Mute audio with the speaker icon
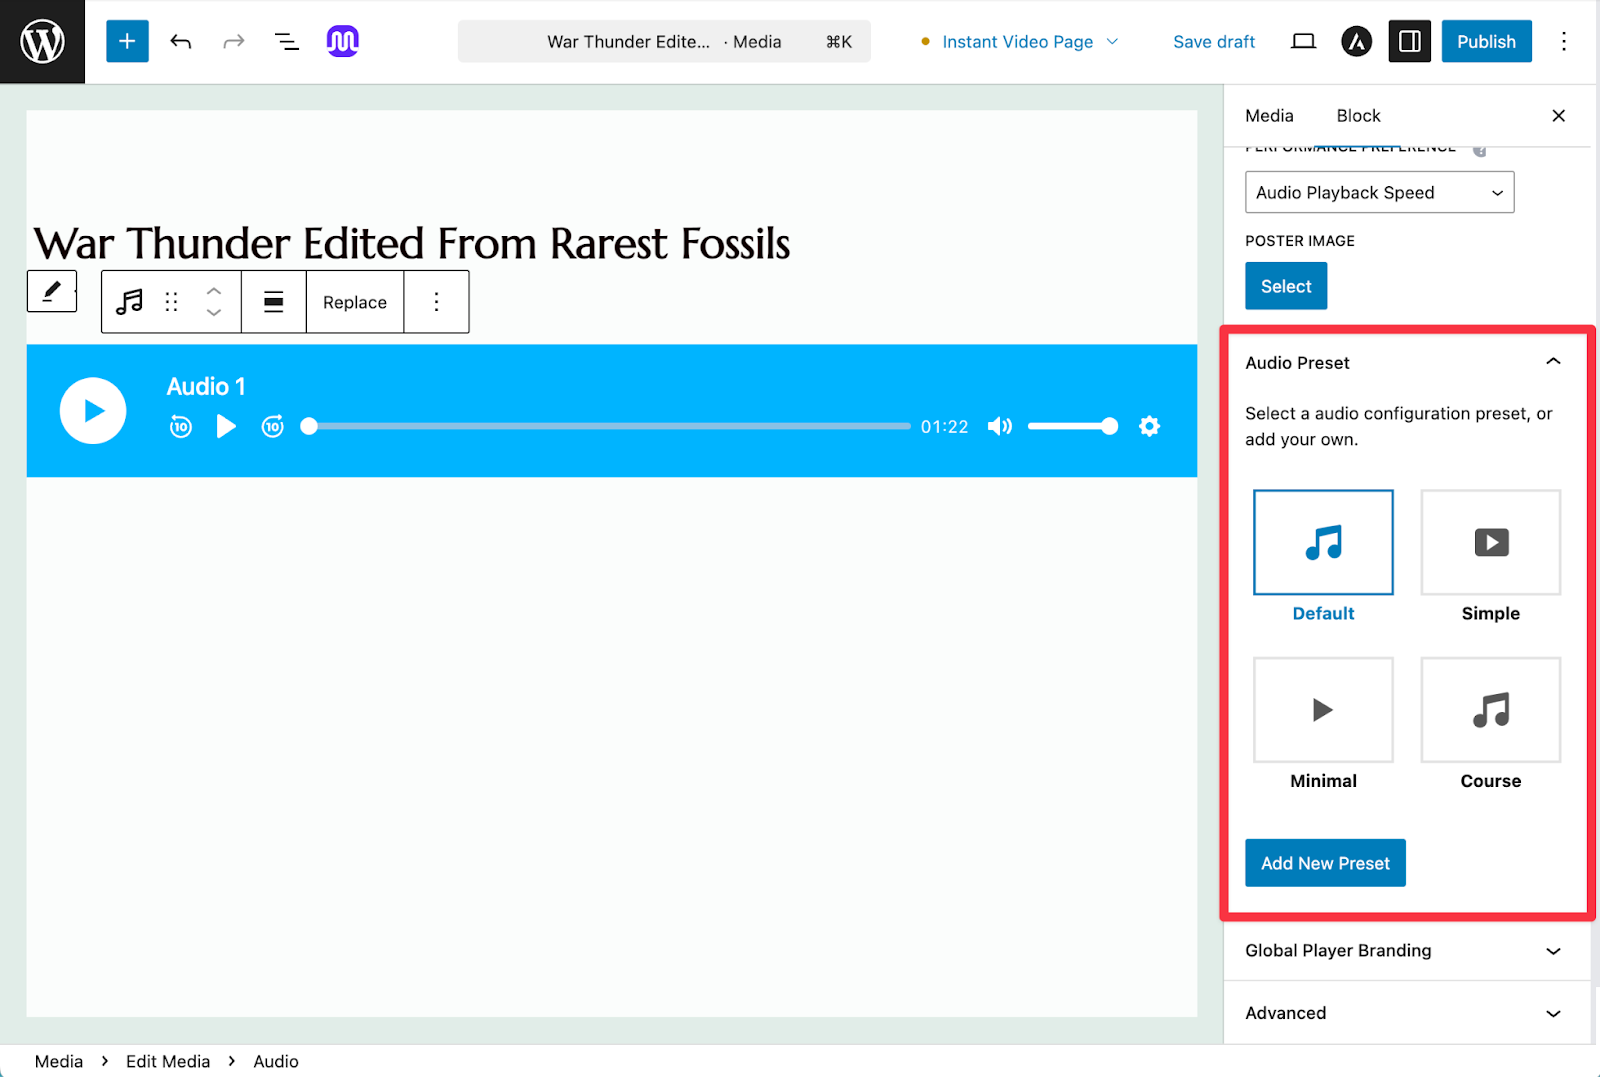The image size is (1600, 1077). (999, 427)
